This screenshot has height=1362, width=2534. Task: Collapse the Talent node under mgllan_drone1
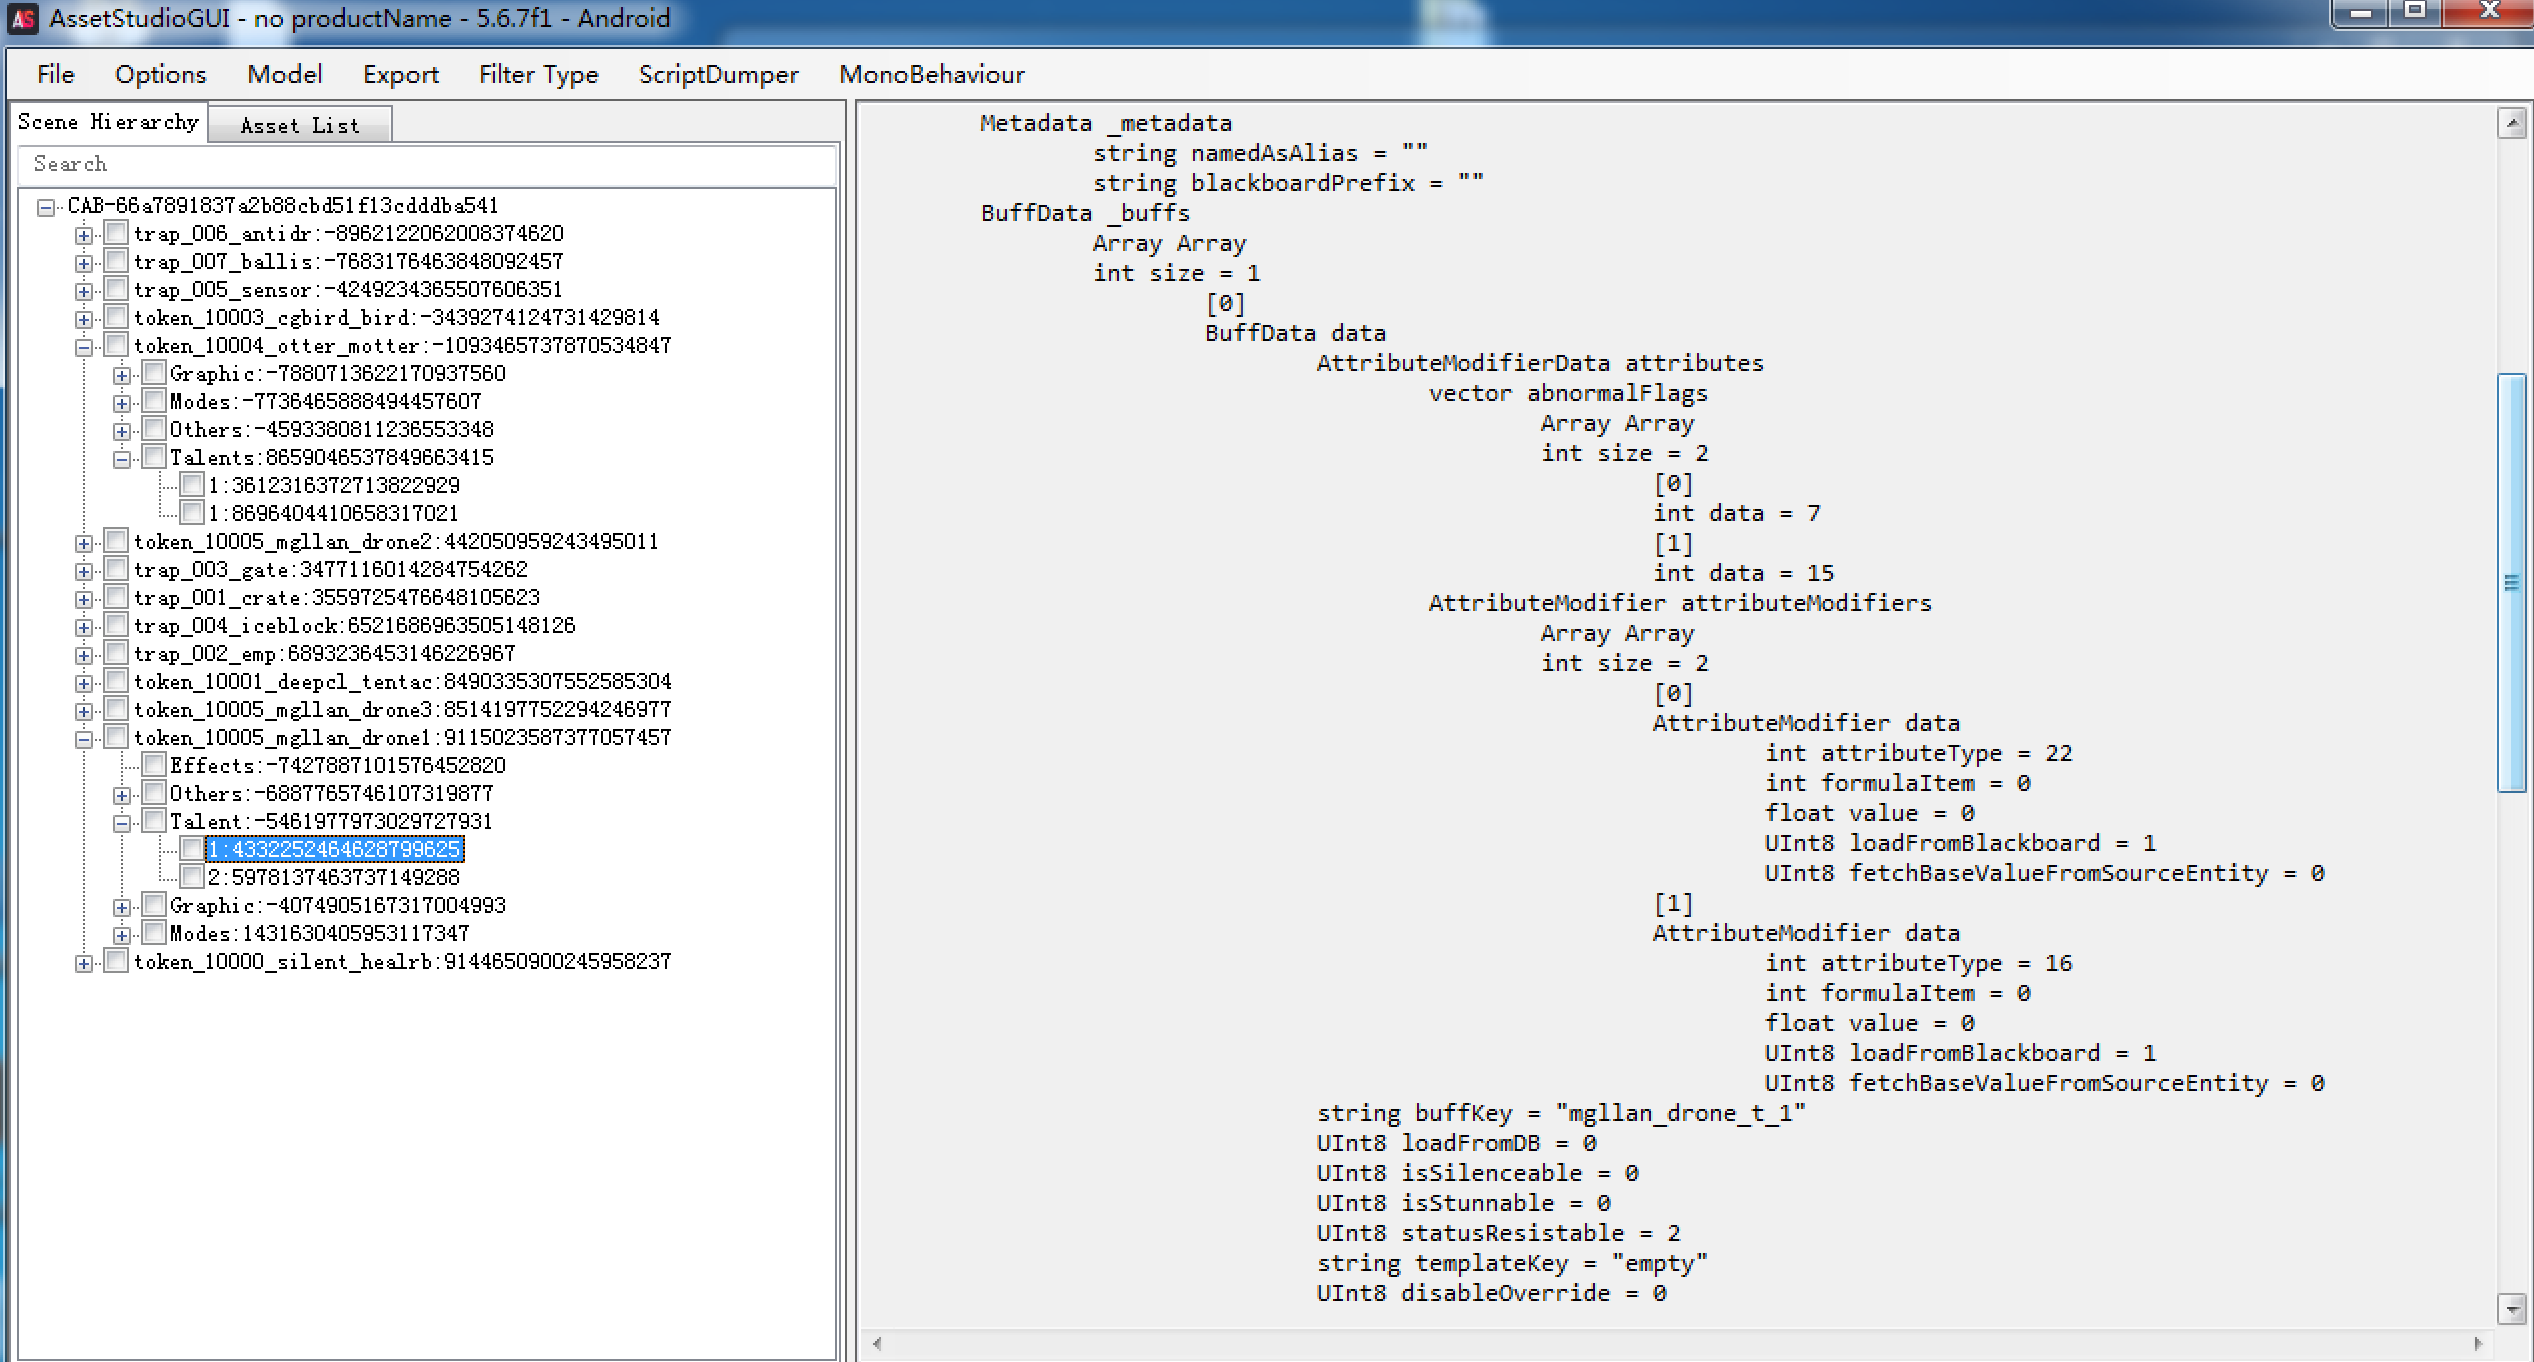(x=122, y=823)
